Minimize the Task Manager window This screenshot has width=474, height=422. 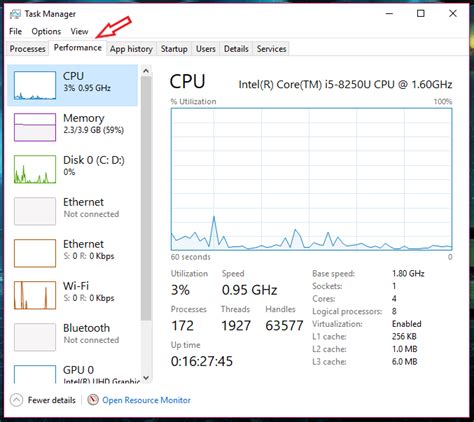pyautogui.click(x=389, y=14)
